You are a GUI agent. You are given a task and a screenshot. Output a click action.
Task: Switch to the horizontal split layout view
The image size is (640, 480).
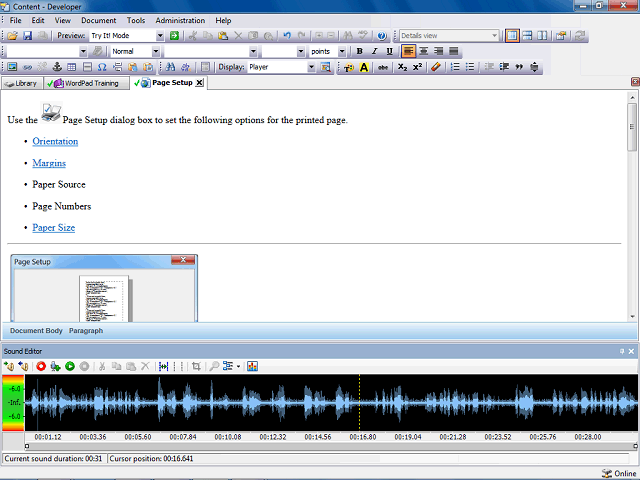[x=527, y=36]
